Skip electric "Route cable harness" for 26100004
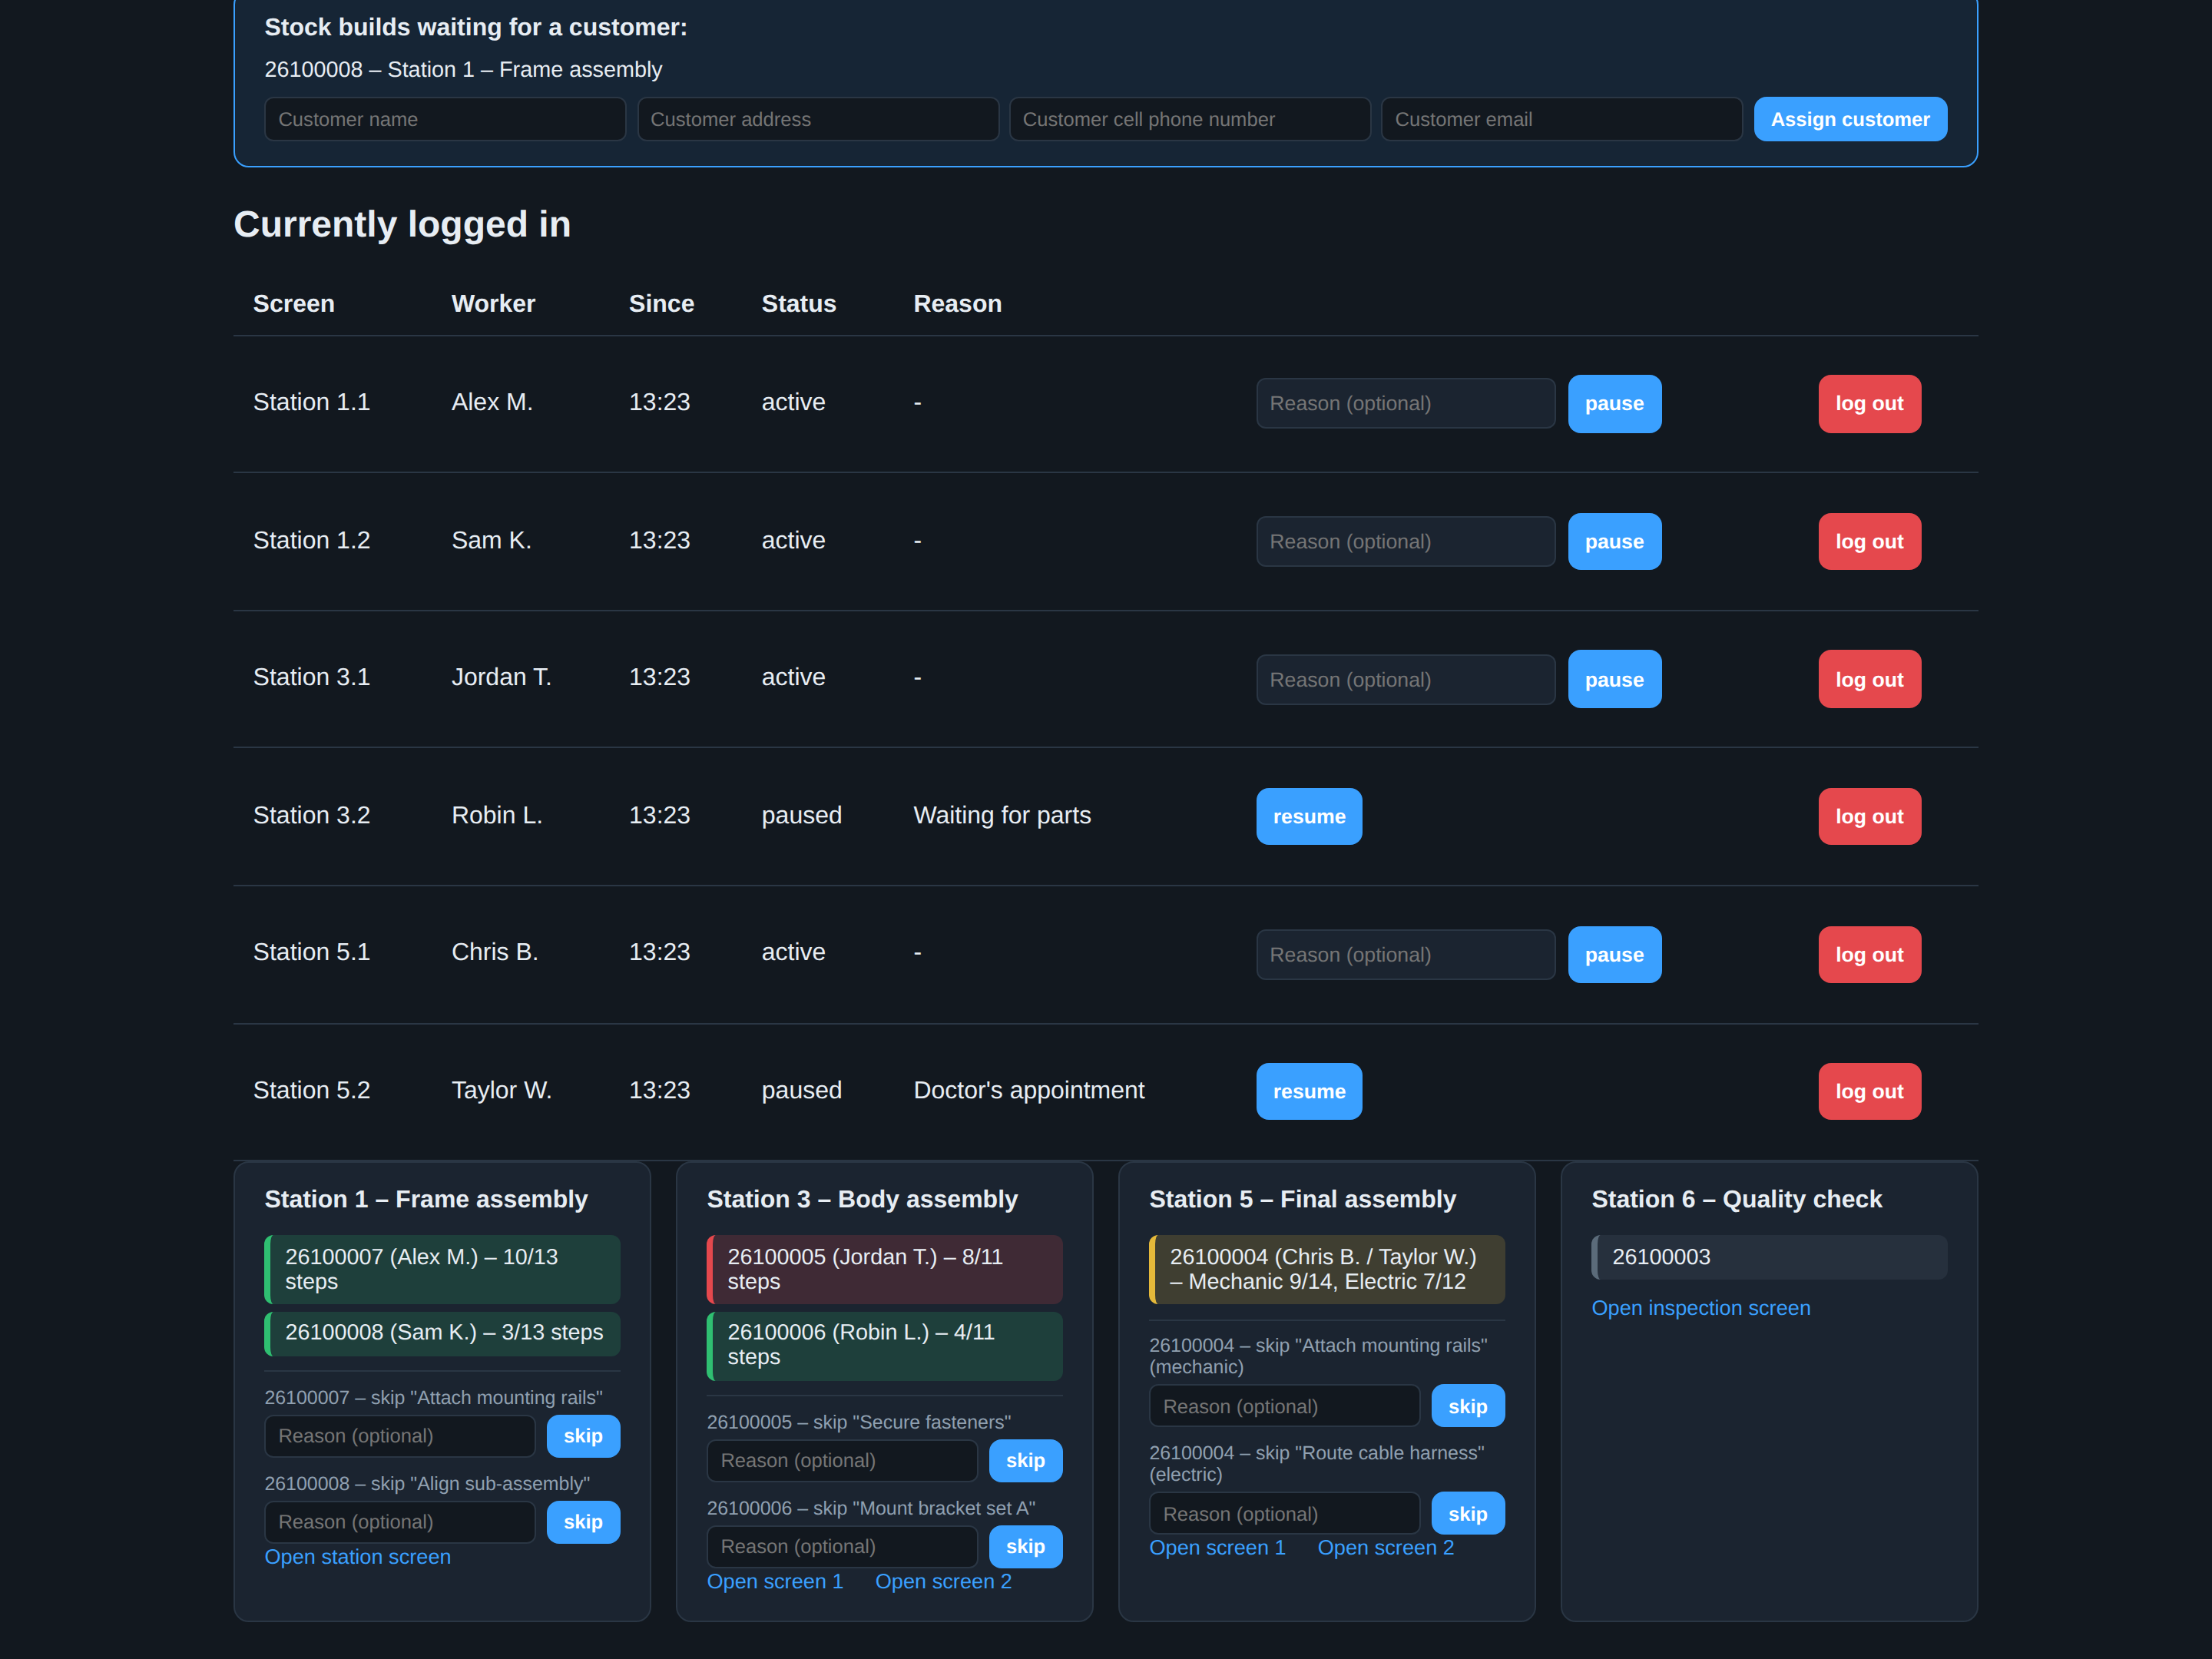 [1468, 1514]
